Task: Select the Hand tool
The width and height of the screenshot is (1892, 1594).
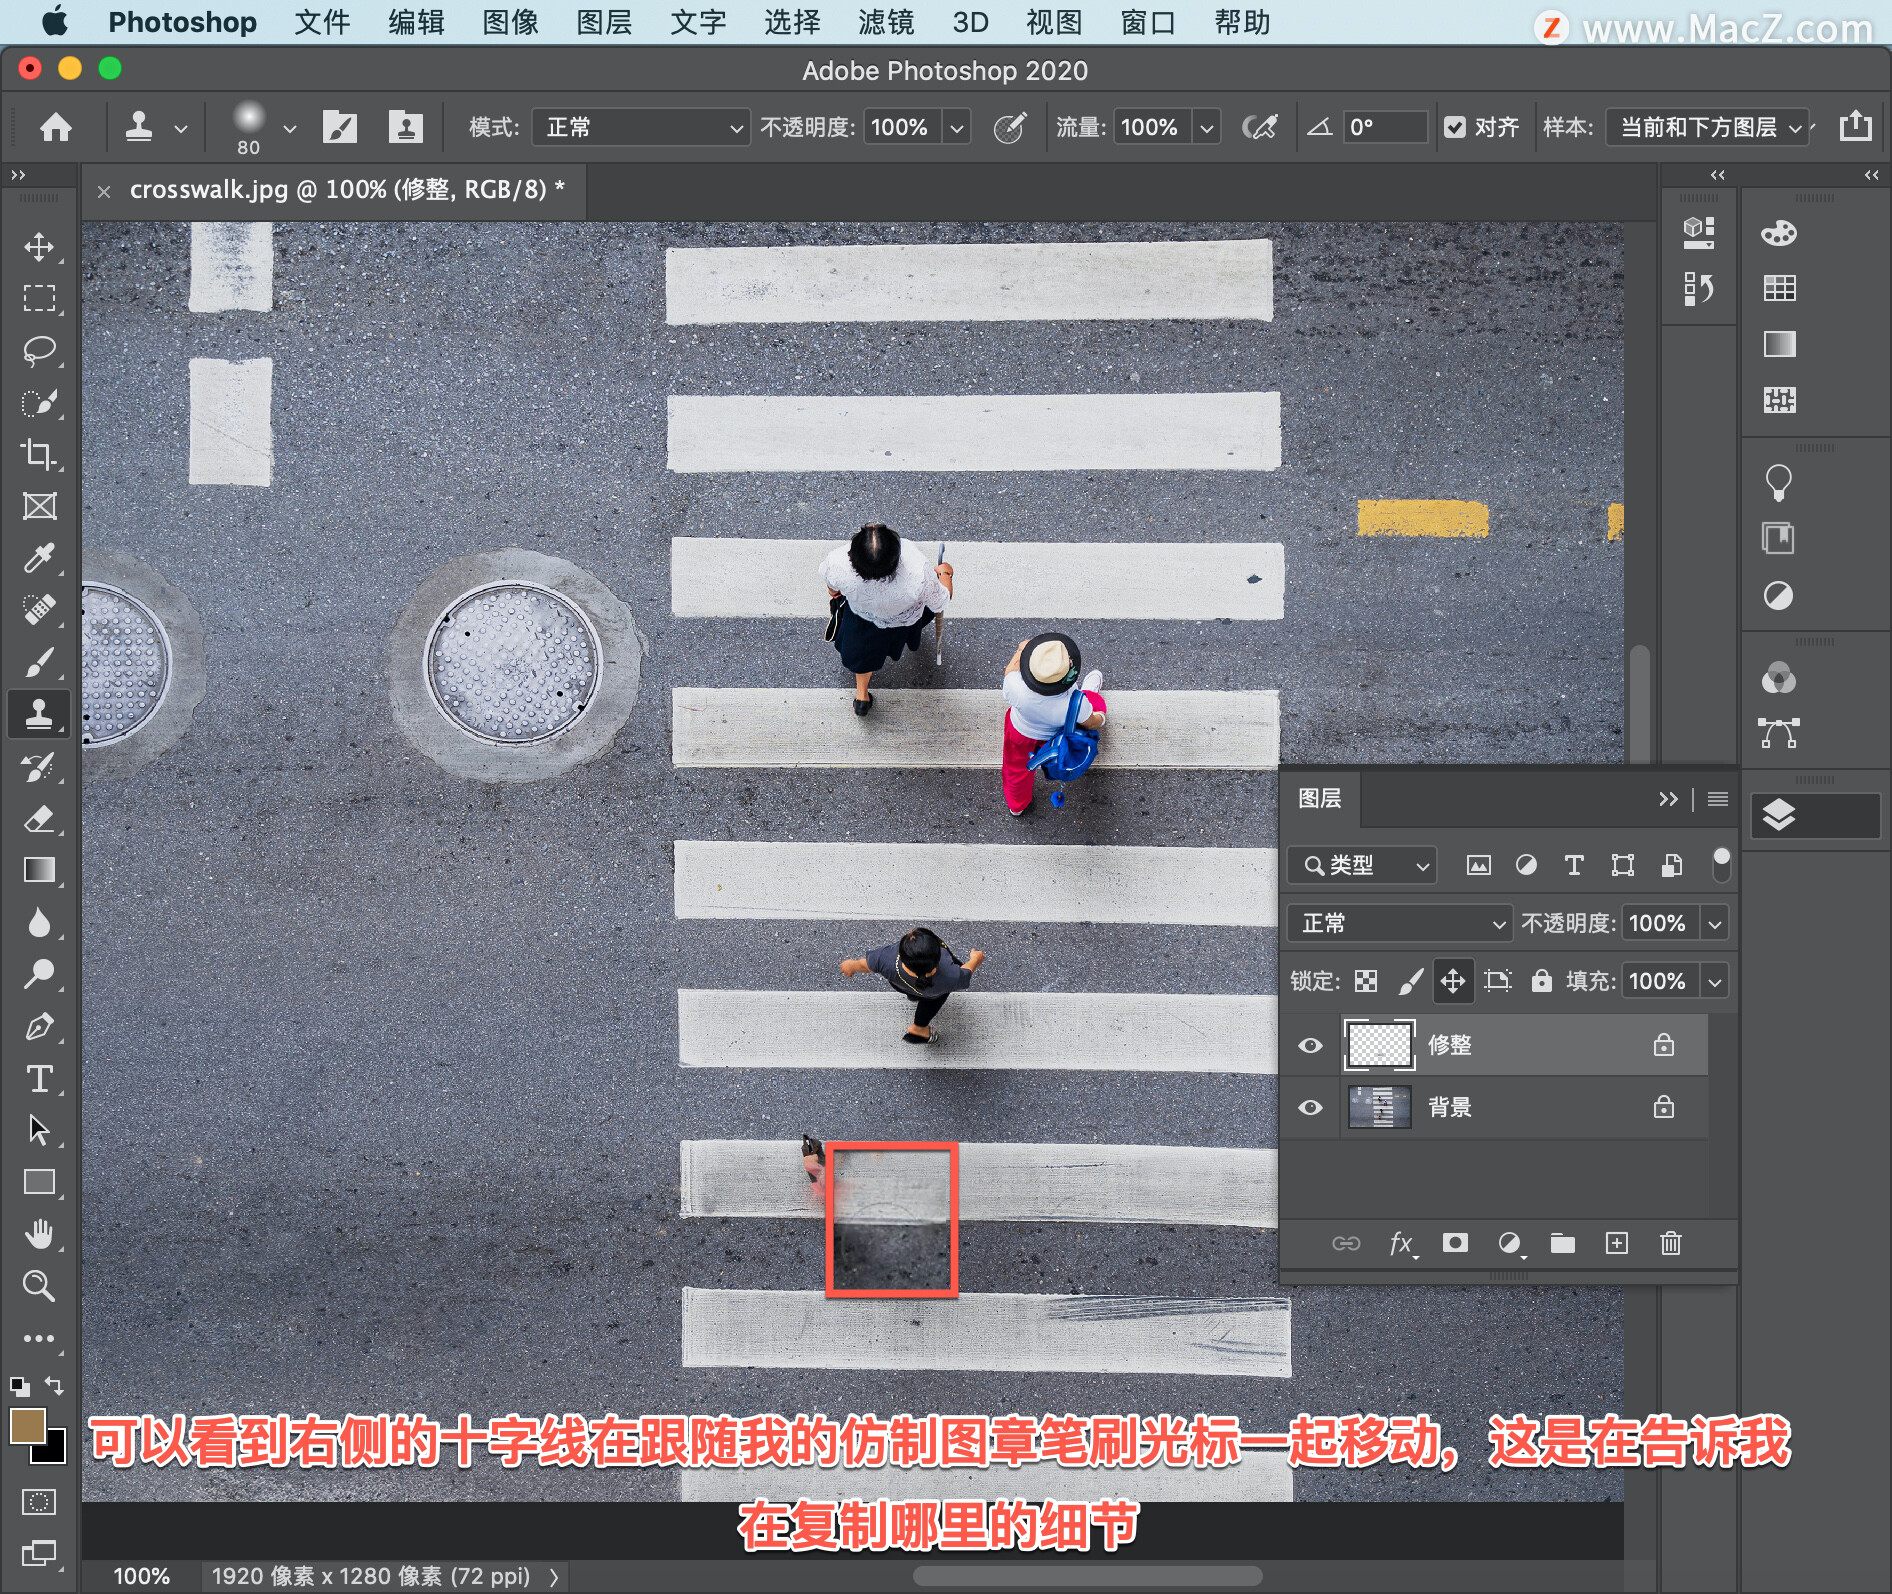Action: tap(39, 1234)
